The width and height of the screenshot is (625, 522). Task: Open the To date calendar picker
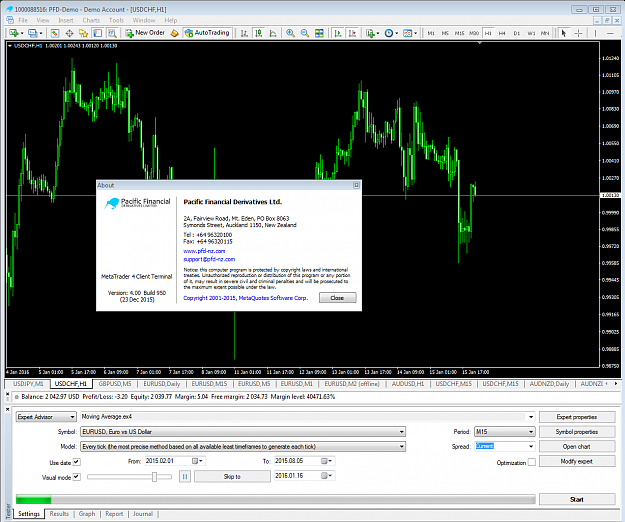[328, 461]
